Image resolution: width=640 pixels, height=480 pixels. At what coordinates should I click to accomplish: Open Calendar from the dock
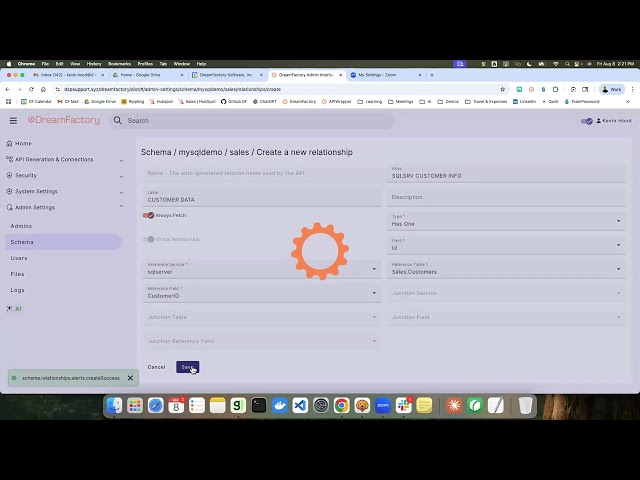click(x=176, y=405)
